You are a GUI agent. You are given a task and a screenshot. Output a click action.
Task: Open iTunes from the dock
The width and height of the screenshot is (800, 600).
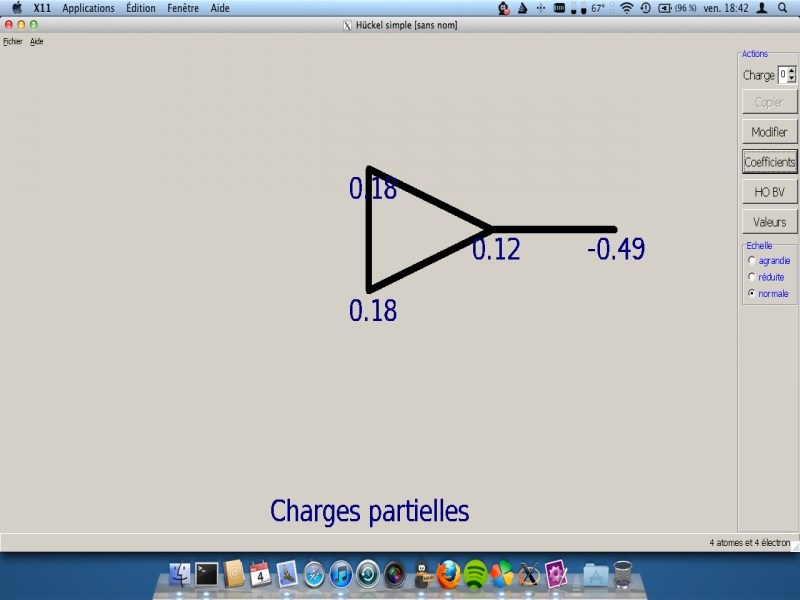coord(341,574)
